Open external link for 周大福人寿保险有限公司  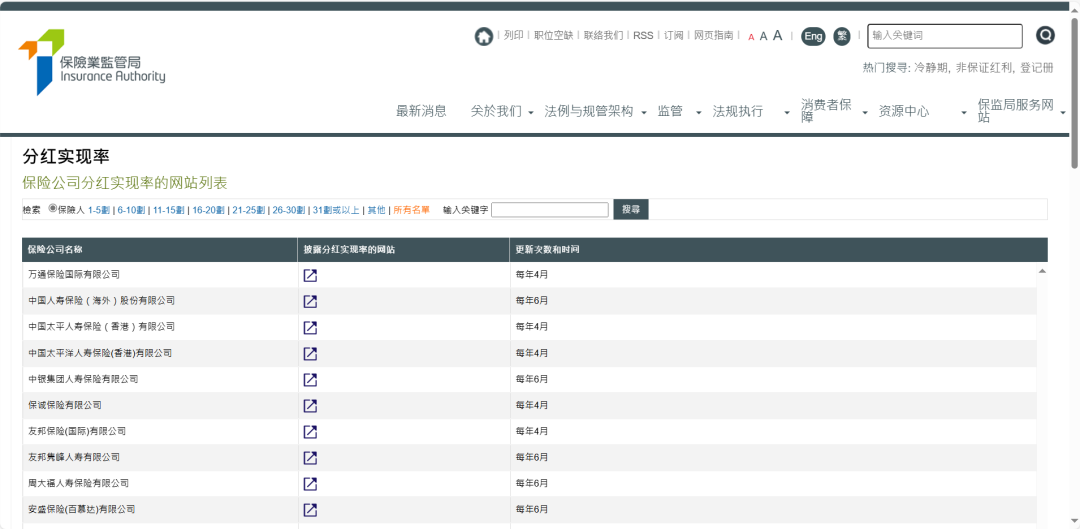coord(311,484)
